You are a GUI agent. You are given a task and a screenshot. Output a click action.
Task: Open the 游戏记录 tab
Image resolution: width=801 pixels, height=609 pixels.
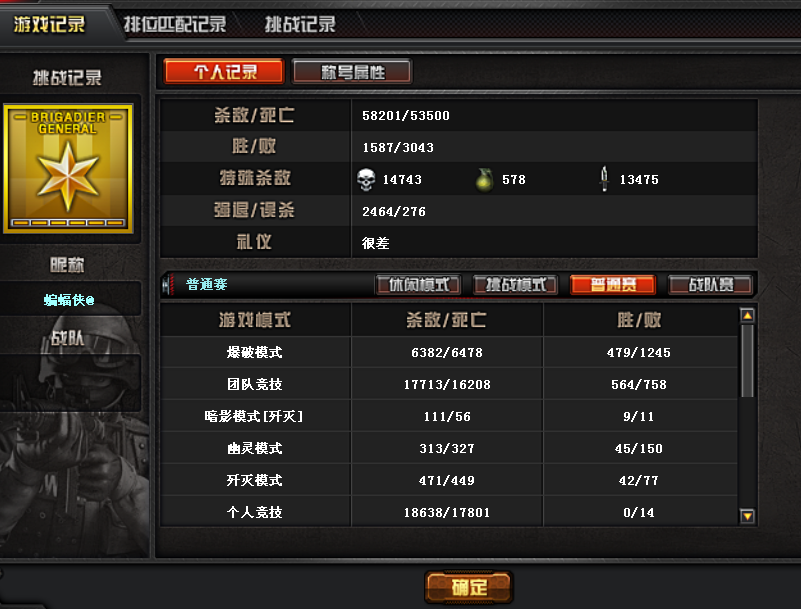50,24
